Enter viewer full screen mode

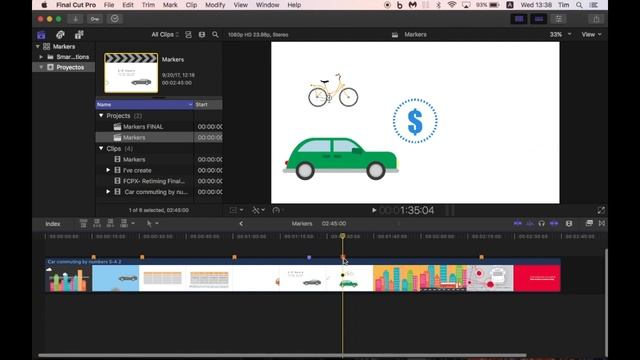pos(601,210)
